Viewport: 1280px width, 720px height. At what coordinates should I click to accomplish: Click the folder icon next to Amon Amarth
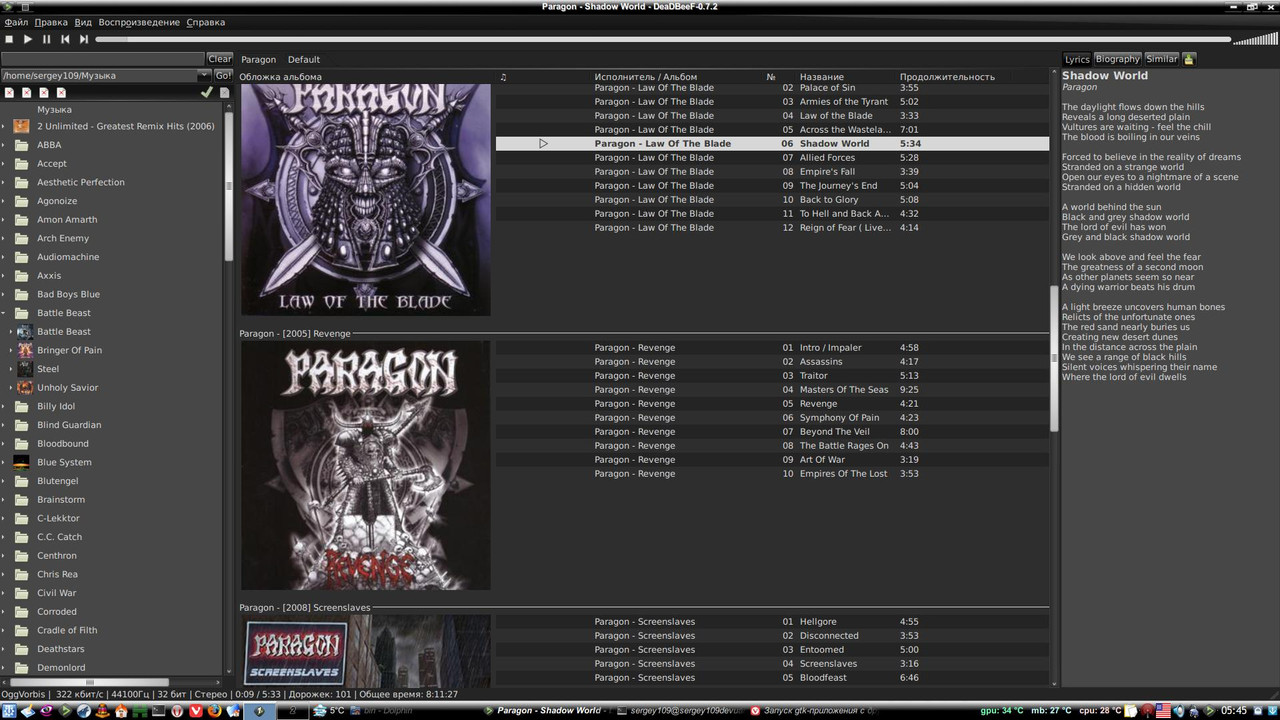21,220
